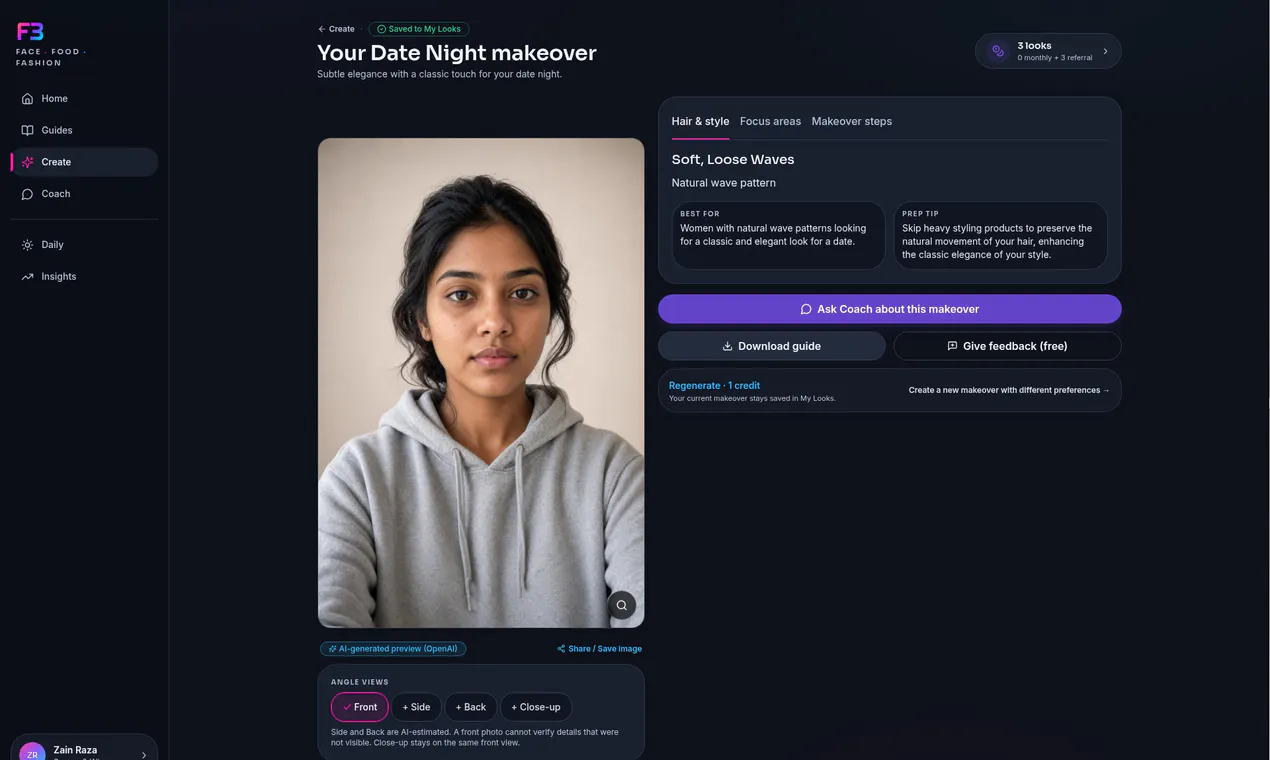Open the Makeover steps tab

(852, 121)
